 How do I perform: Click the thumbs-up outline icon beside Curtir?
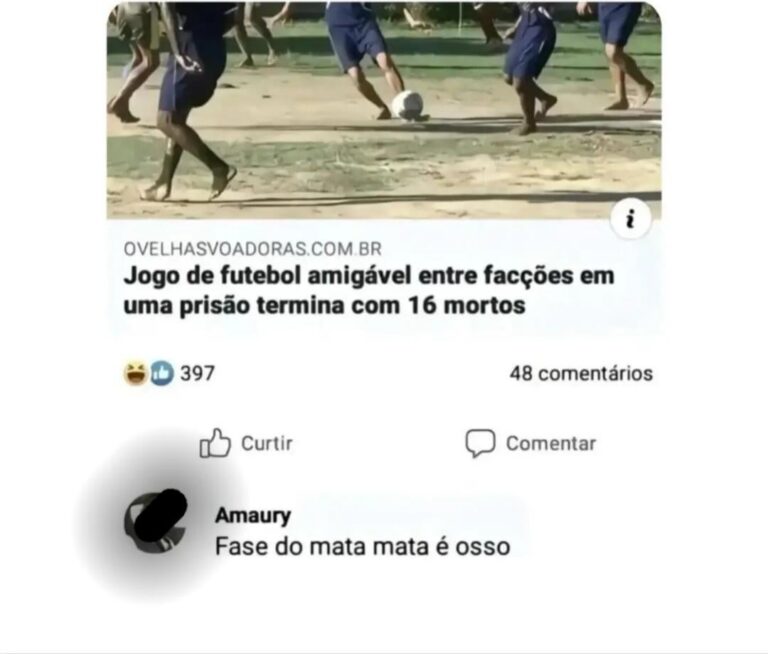tap(215, 443)
